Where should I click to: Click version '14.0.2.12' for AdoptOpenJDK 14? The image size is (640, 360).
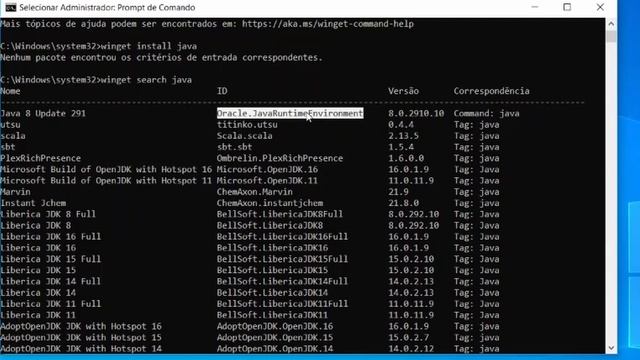[411, 349]
